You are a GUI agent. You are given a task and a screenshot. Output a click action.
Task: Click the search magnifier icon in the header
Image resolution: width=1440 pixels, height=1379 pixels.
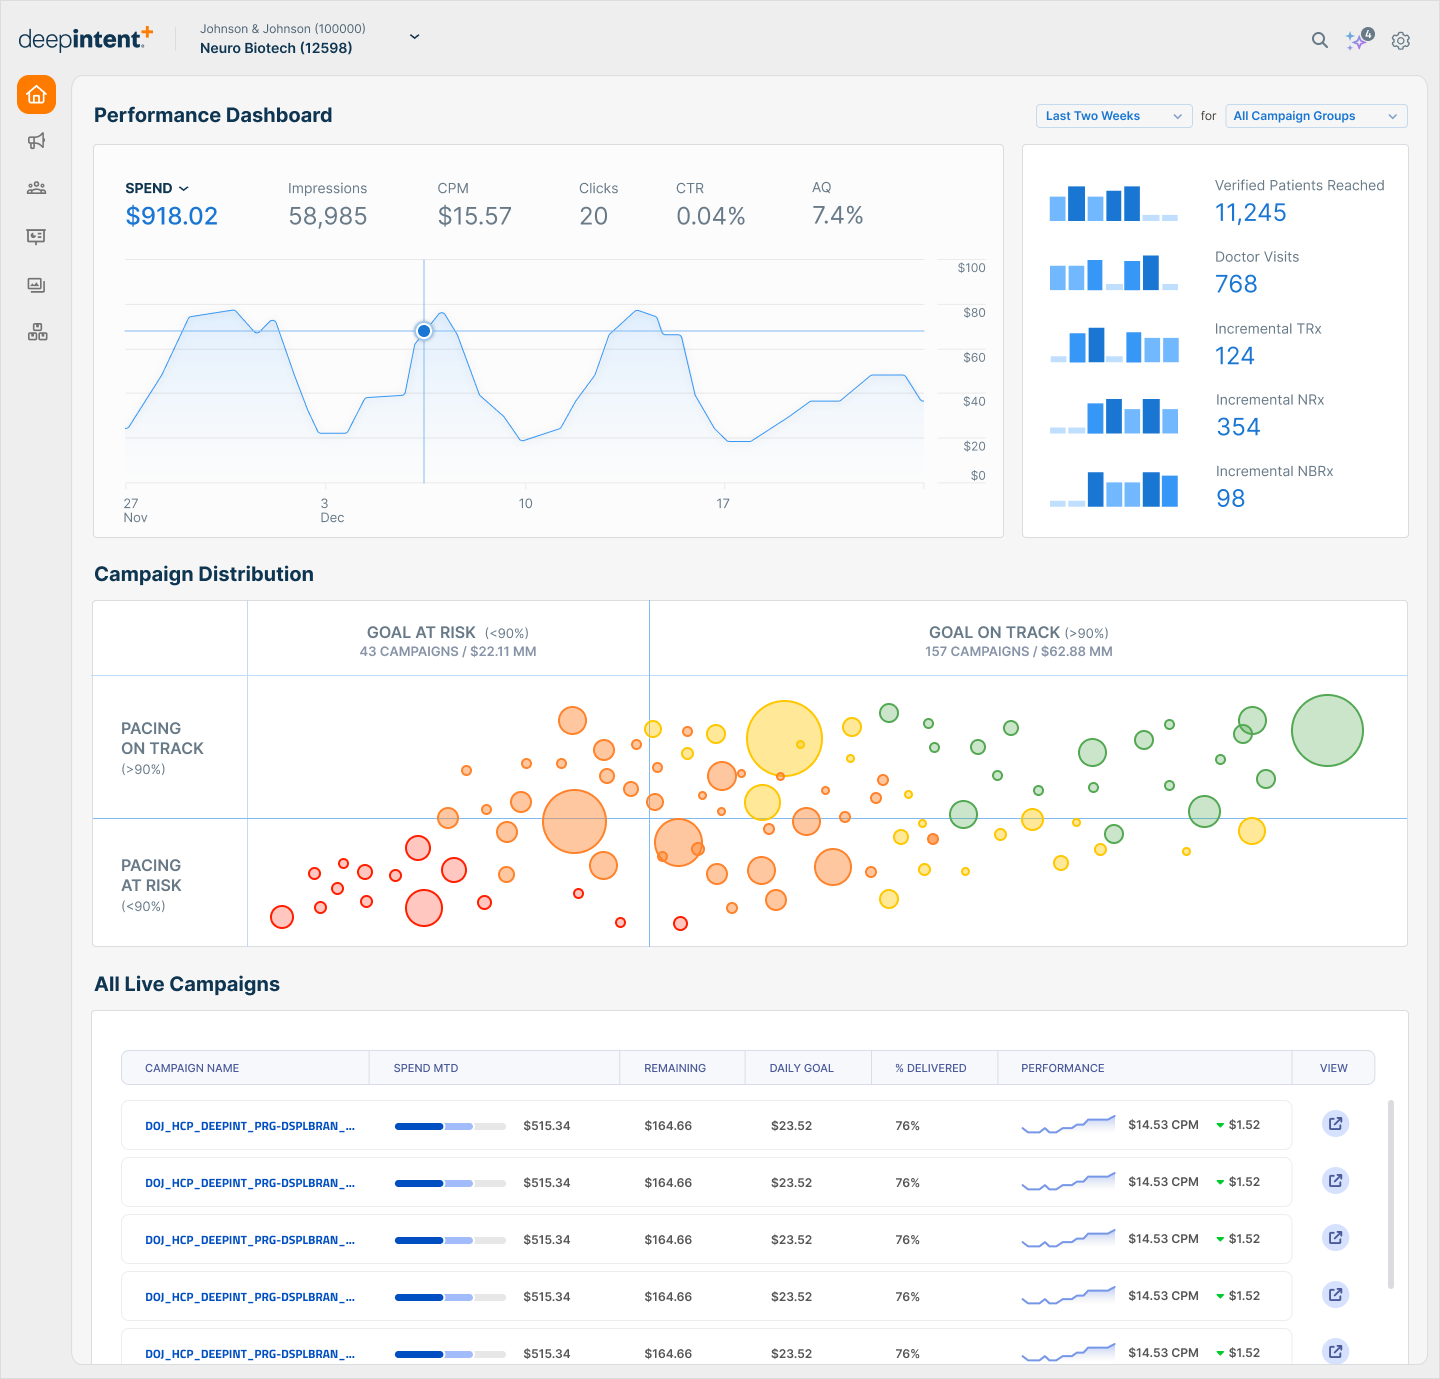(1320, 40)
